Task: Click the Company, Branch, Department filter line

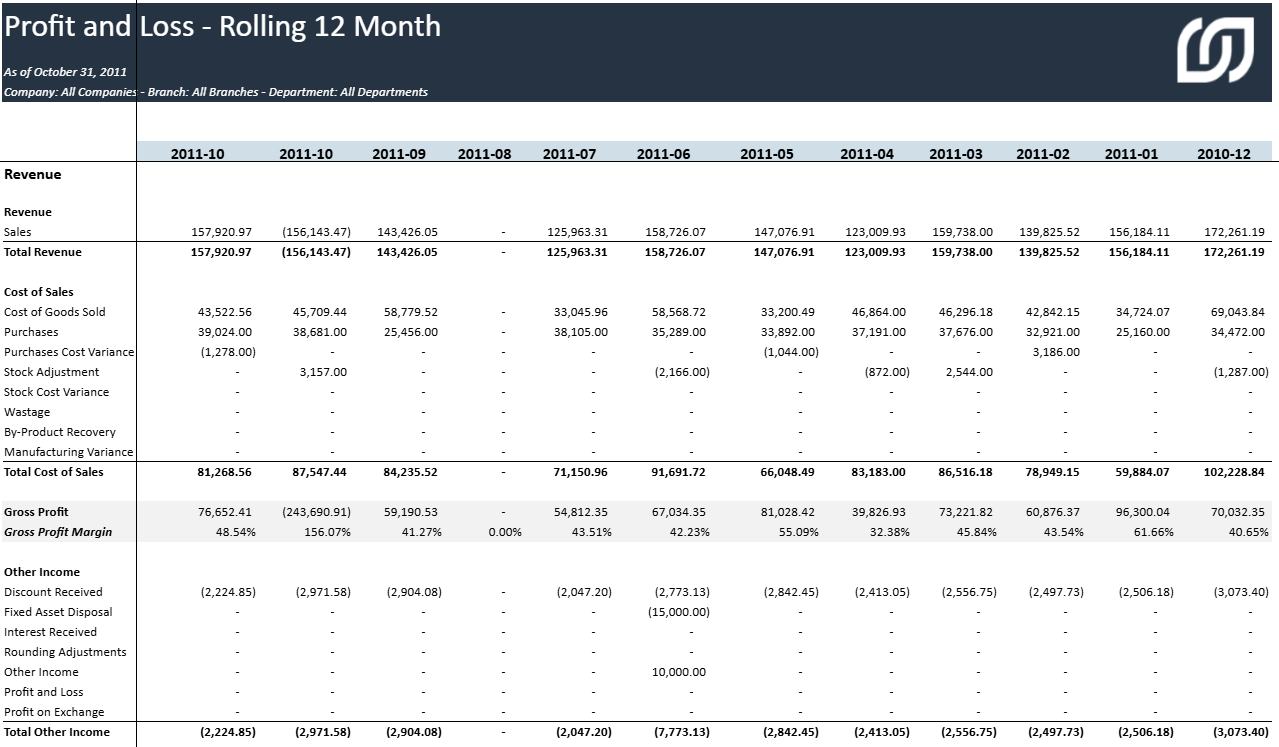Action: [x=215, y=92]
